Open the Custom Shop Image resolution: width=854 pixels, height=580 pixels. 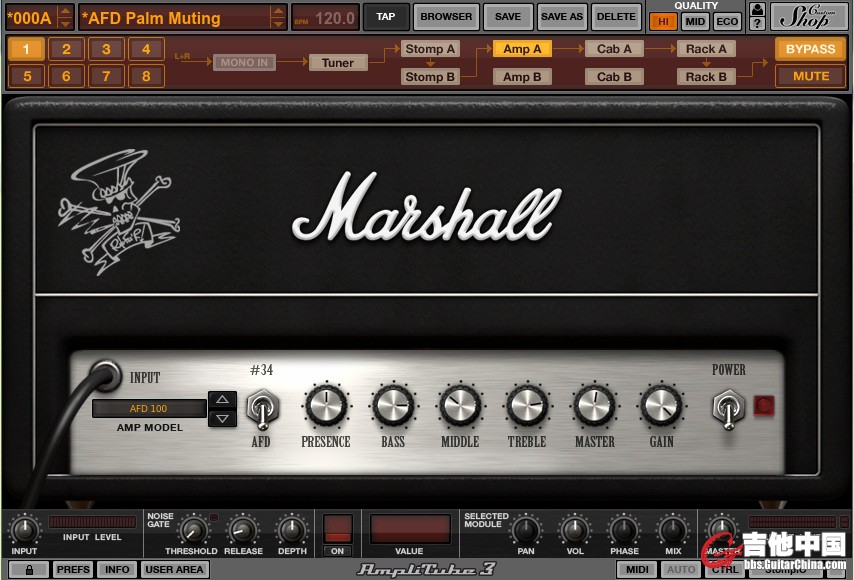[x=809, y=16]
